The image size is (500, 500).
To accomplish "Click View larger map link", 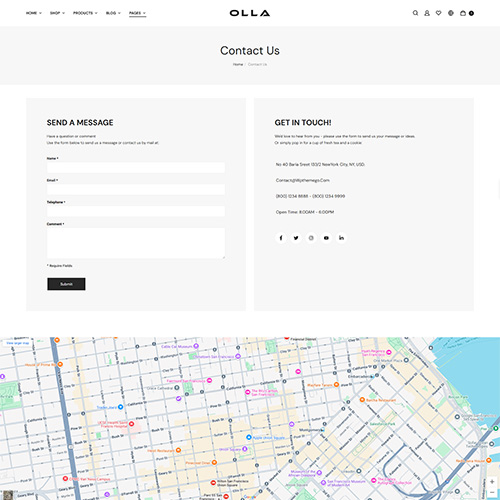I will click(17, 343).
